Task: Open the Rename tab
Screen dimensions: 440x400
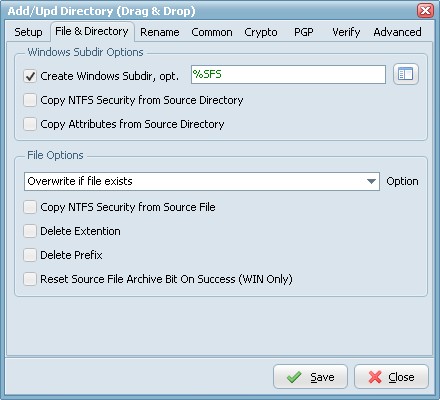Action: 160,32
